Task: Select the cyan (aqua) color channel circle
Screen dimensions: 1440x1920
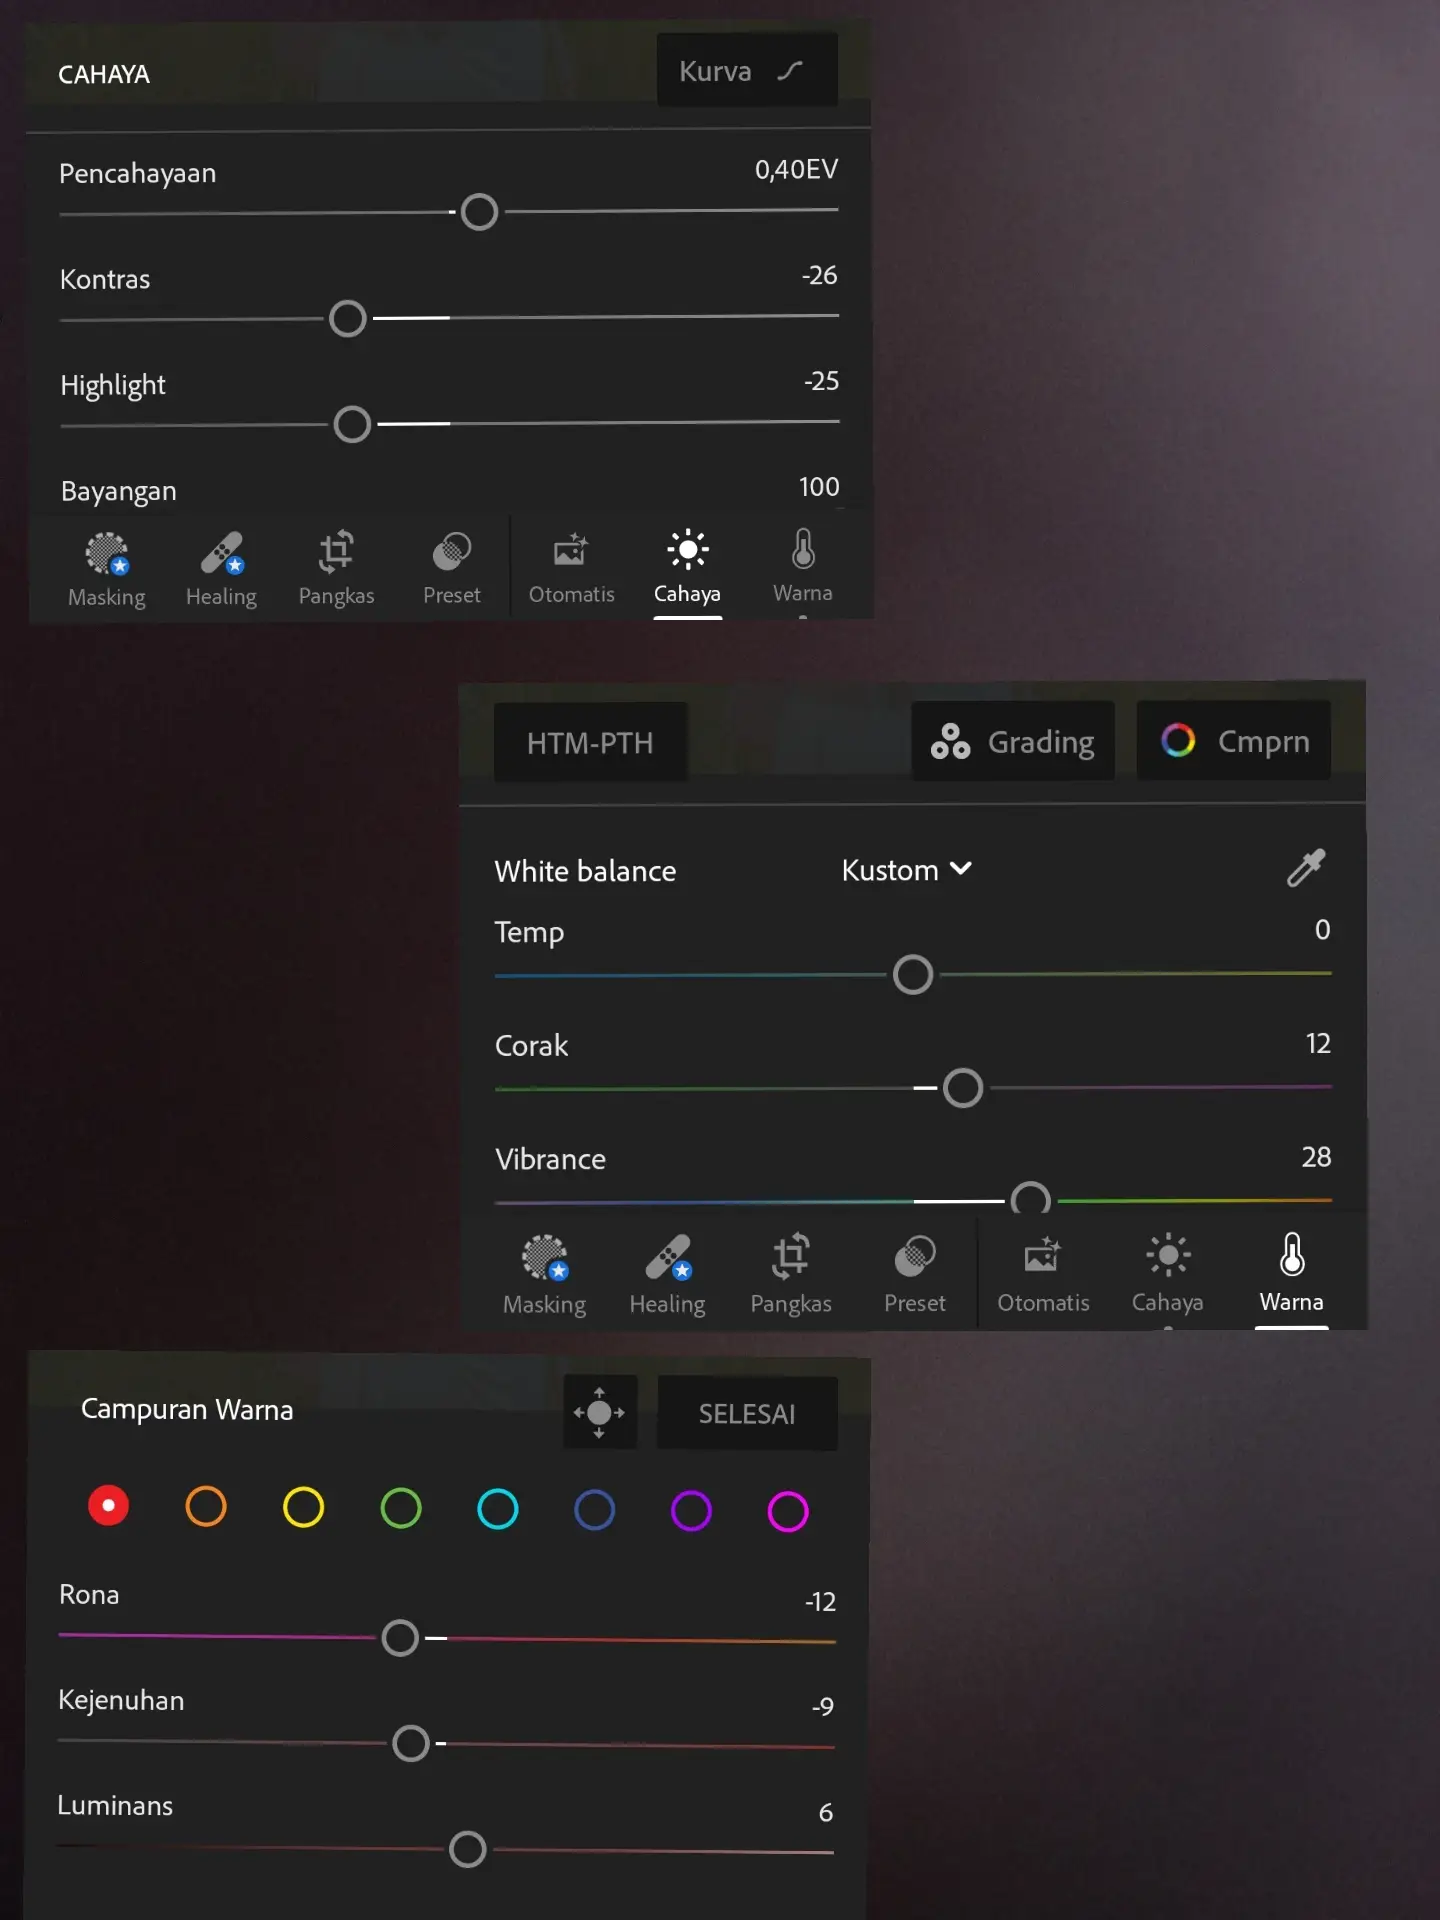Action: 497,1509
